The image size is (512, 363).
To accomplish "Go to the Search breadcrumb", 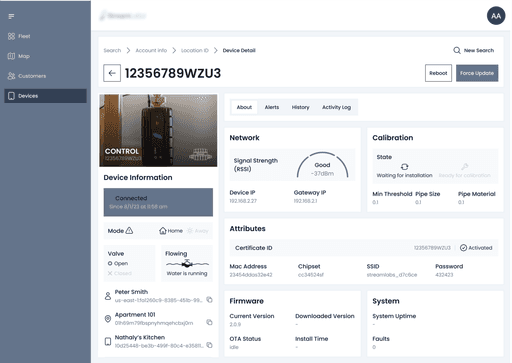I will (112, 50).
